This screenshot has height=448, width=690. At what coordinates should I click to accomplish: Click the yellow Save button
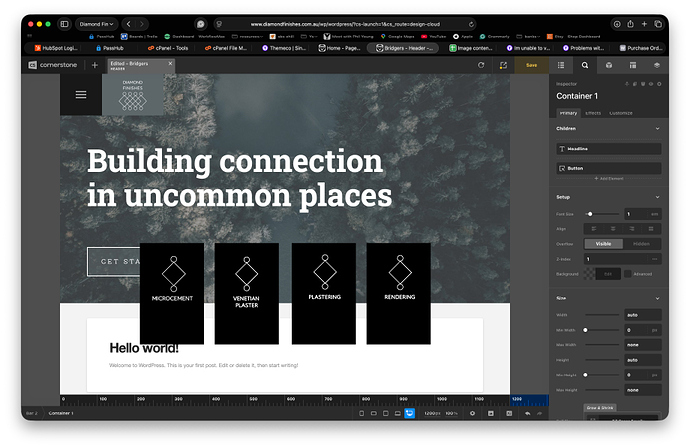pyautogui.click(x=531, y=65)
